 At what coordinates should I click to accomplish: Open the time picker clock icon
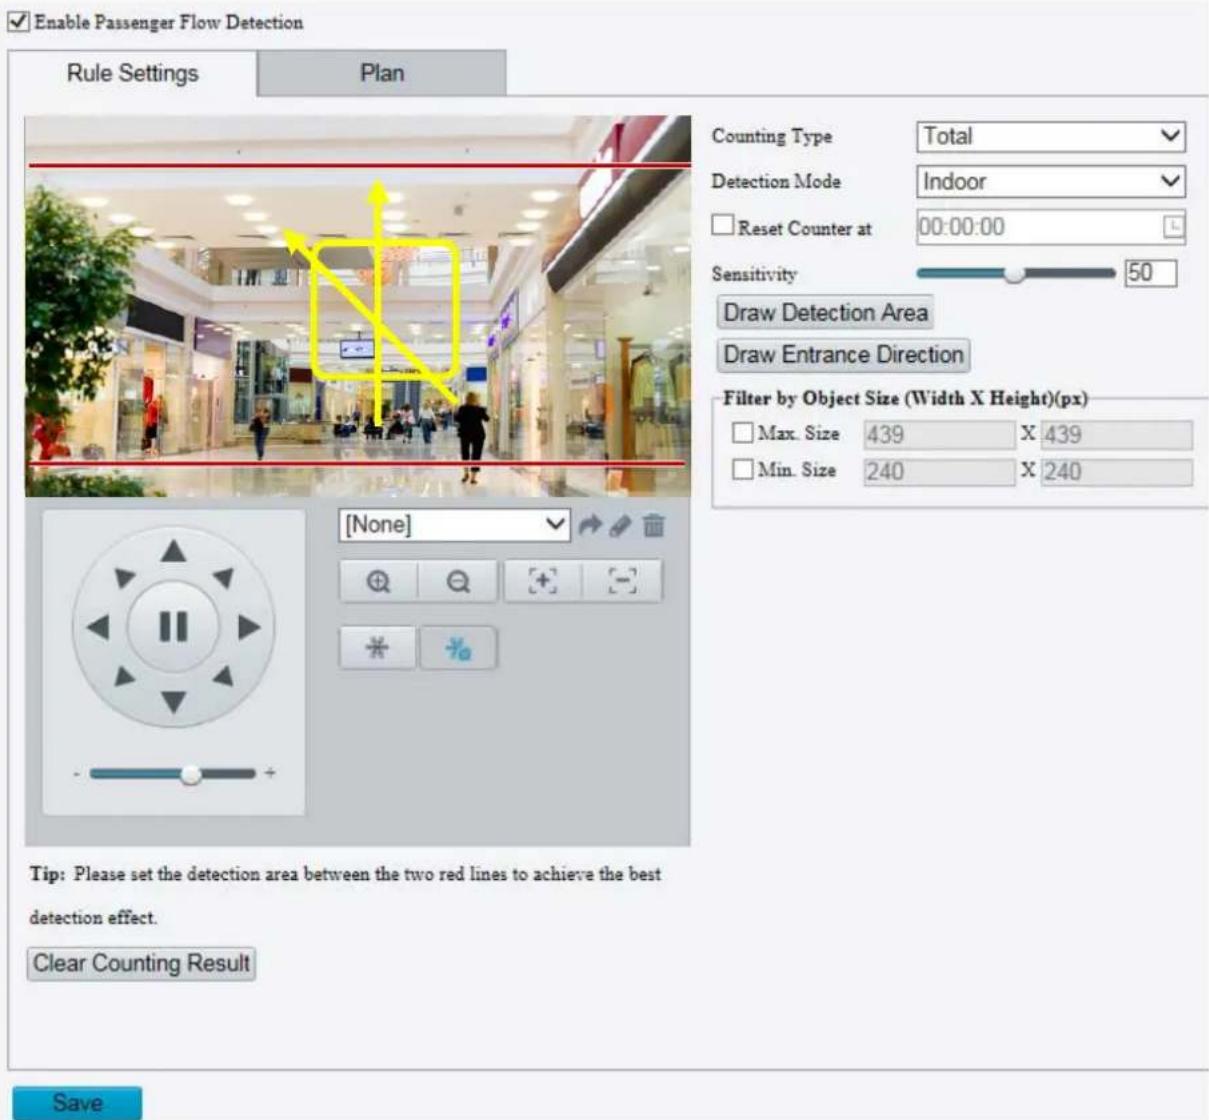[x=1173, y=227]
